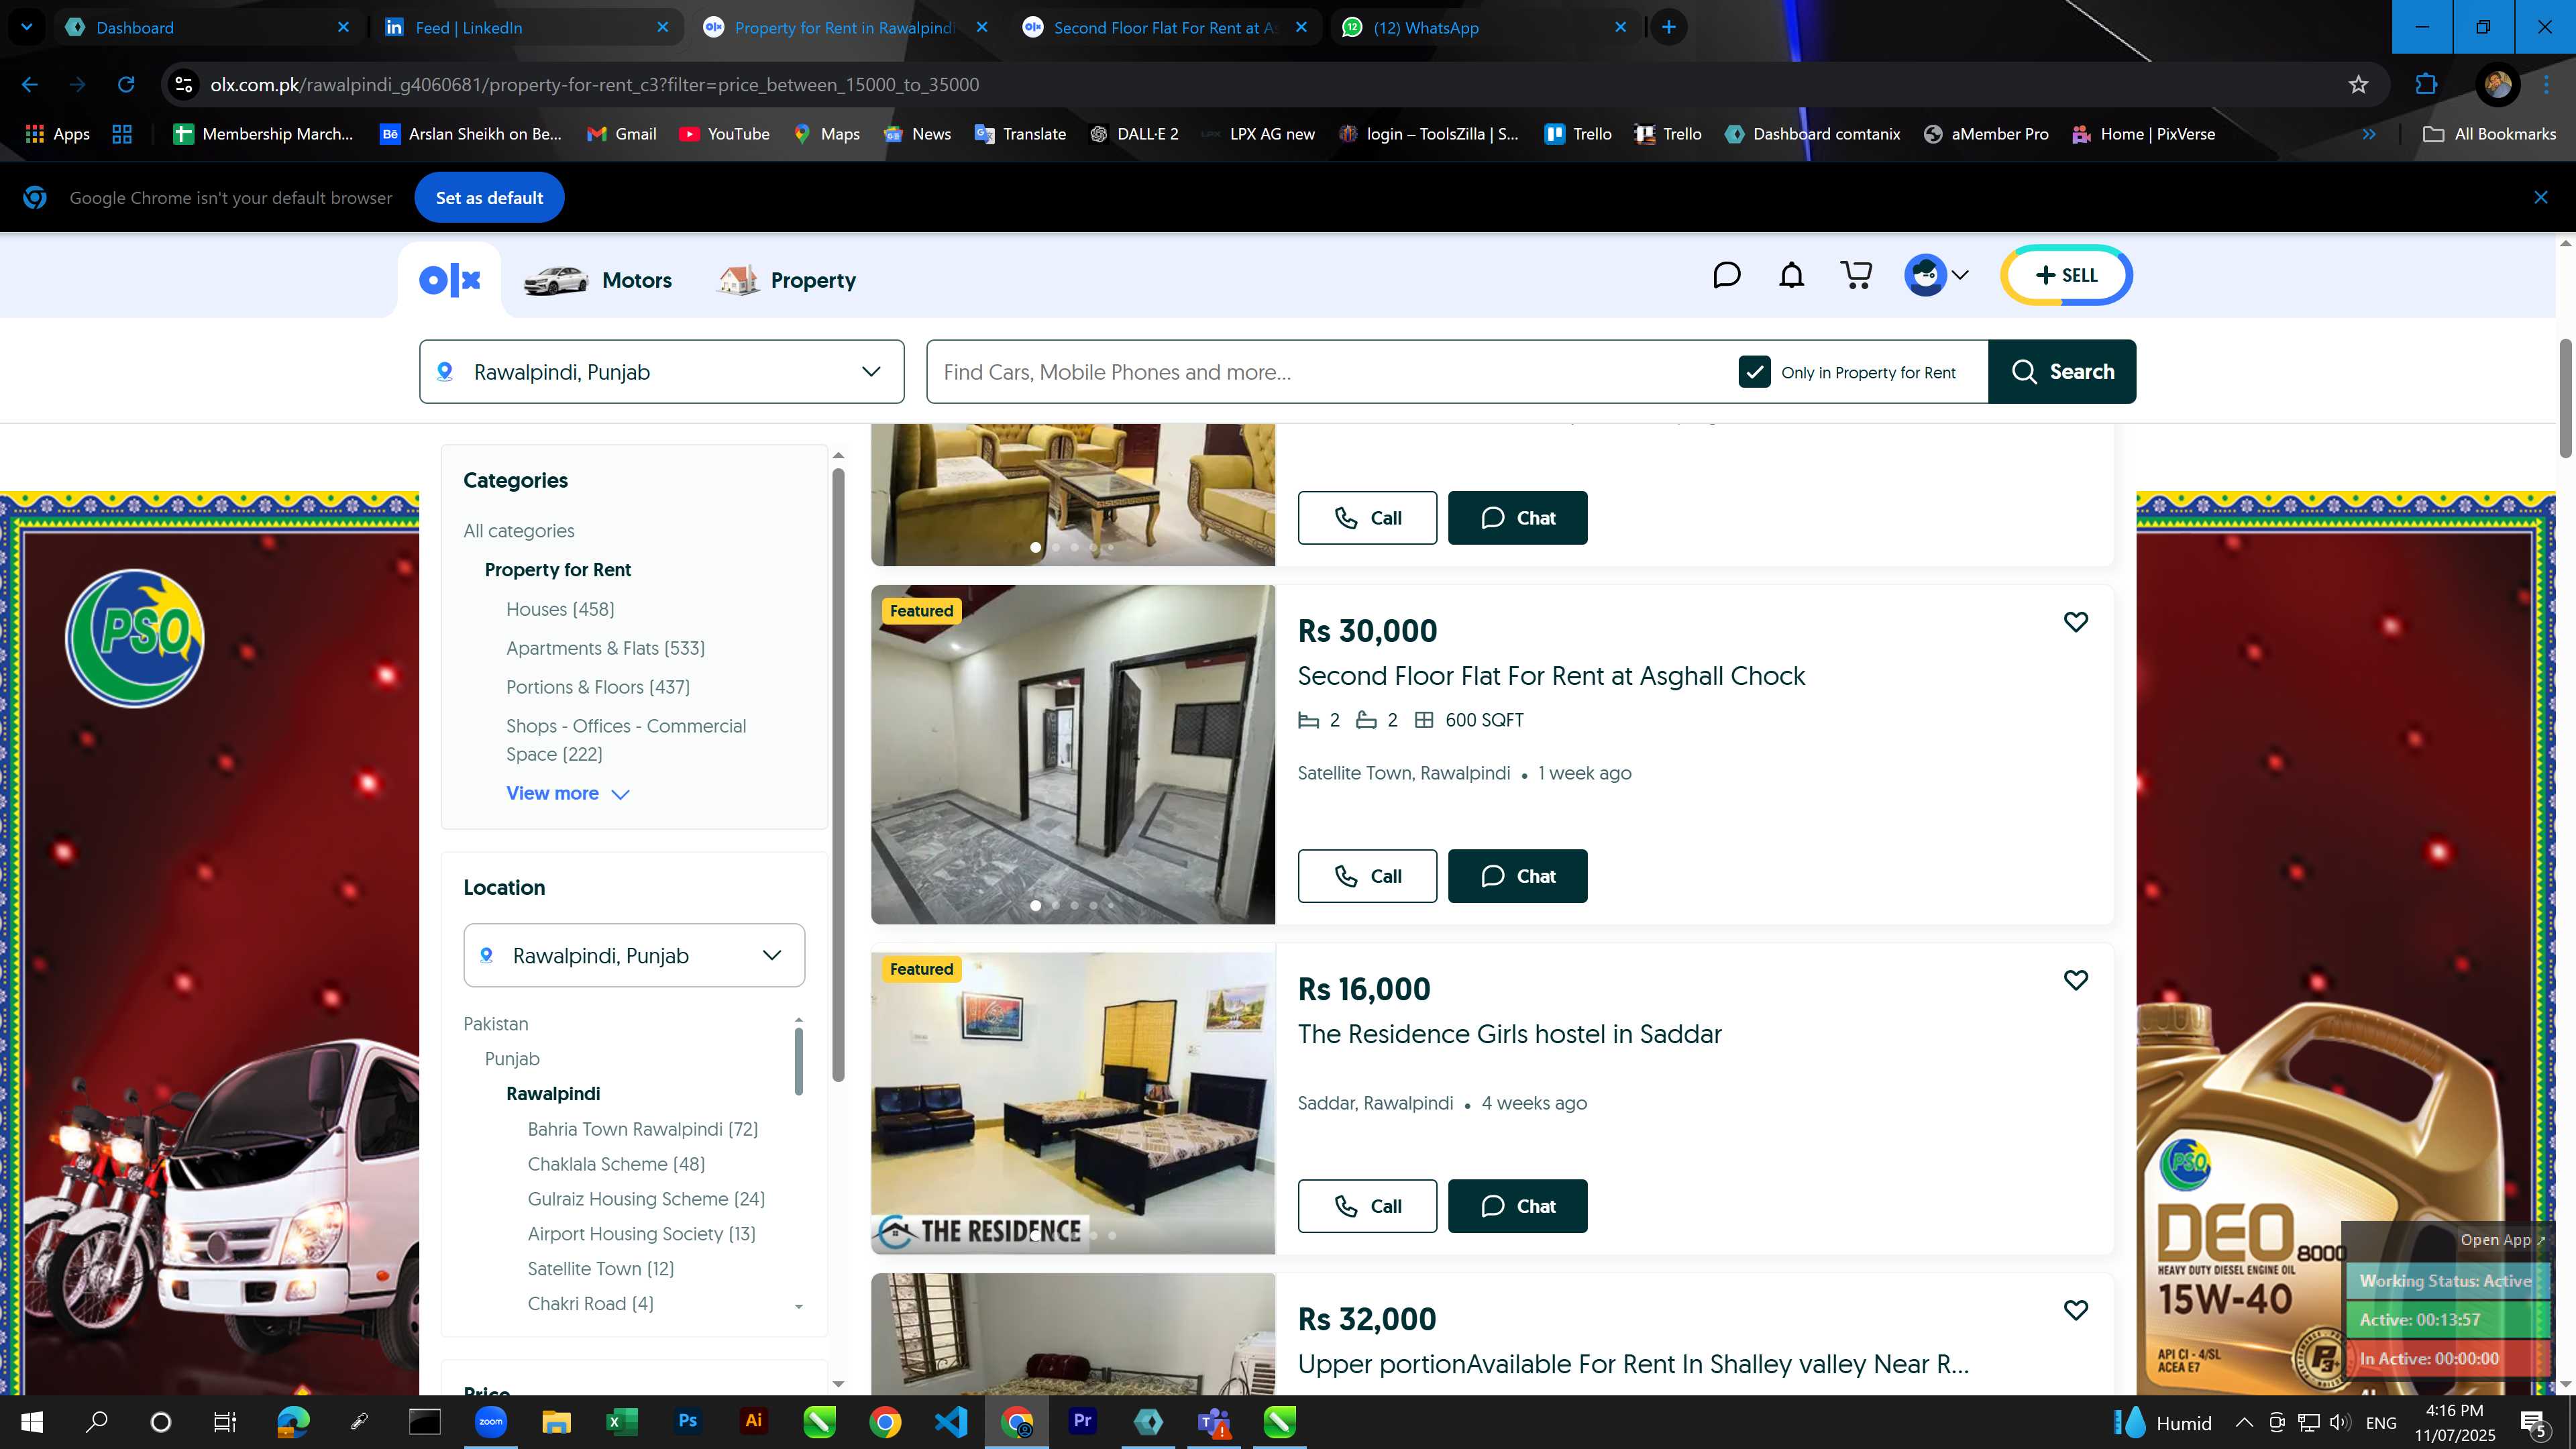2576x1449 pixels.
Task: Click the Search button
Action: pyautogui.click(x=2062, y=372)
